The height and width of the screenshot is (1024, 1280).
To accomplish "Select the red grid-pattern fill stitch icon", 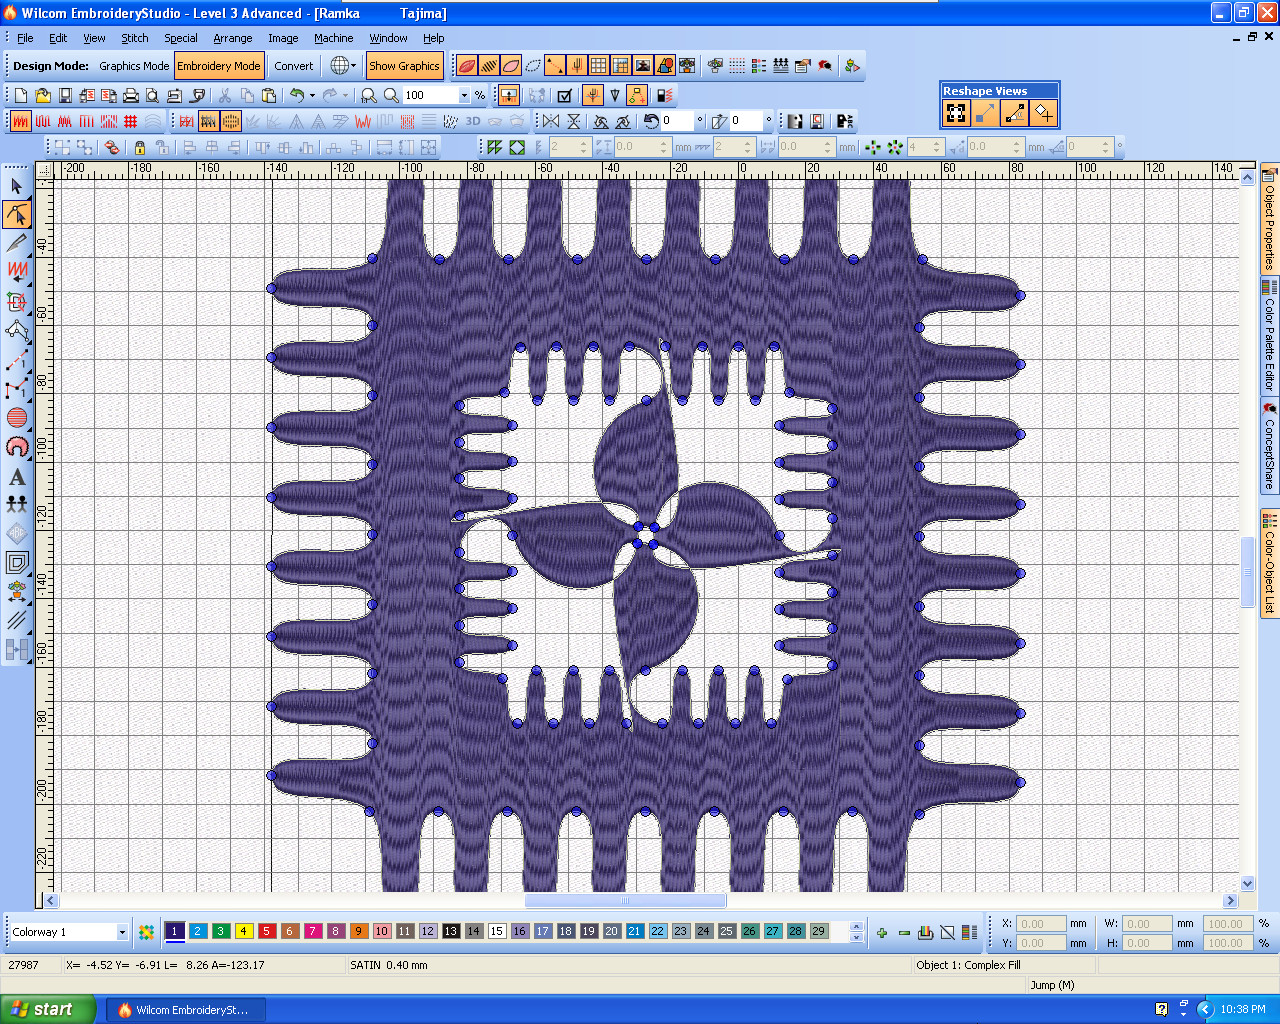I will click(130, 121).
